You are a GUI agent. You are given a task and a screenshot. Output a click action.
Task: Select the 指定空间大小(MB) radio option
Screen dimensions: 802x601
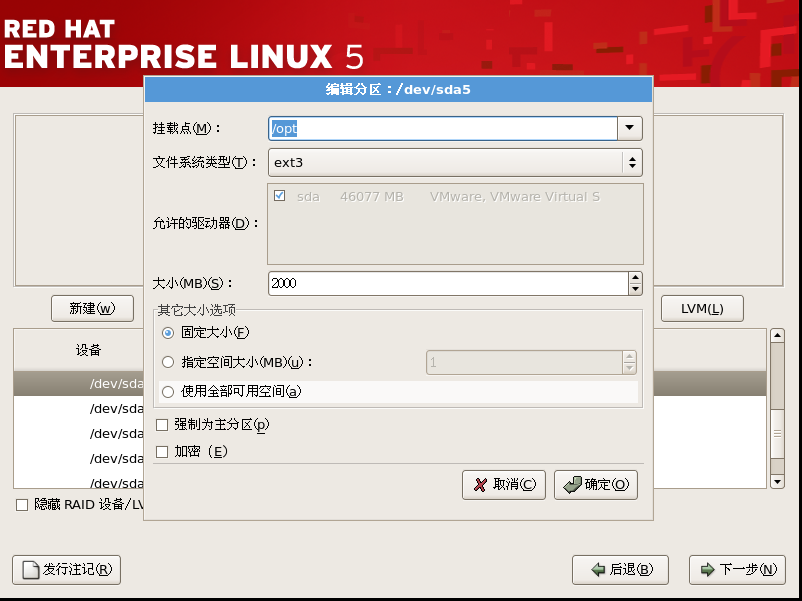pos(168,363)
